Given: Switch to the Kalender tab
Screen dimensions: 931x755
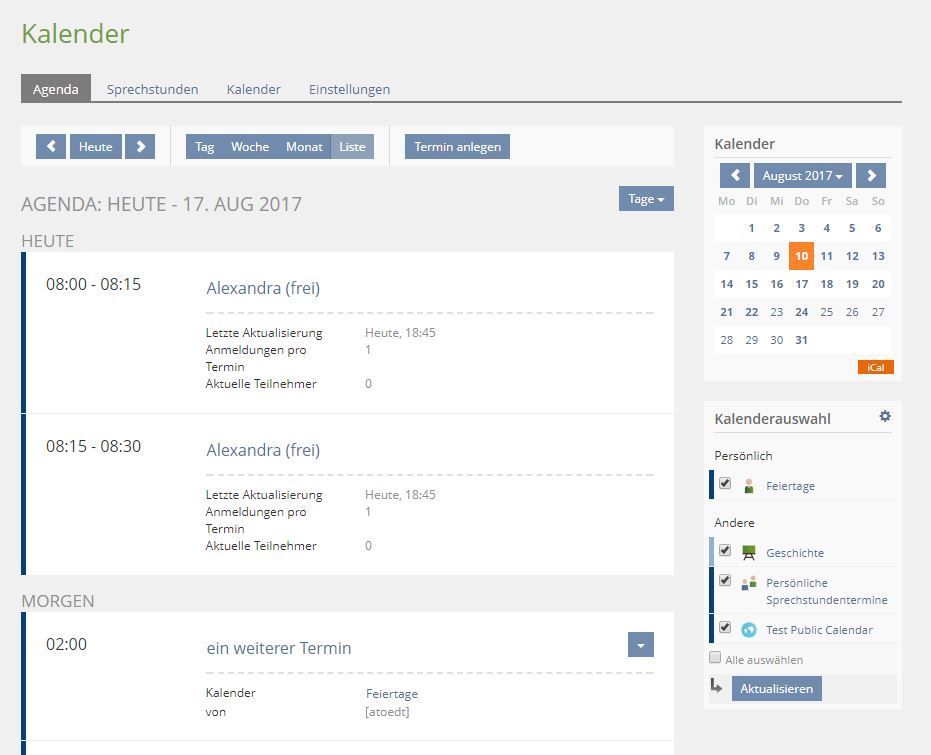Looking at the screenshot, I should coord(254,89).
